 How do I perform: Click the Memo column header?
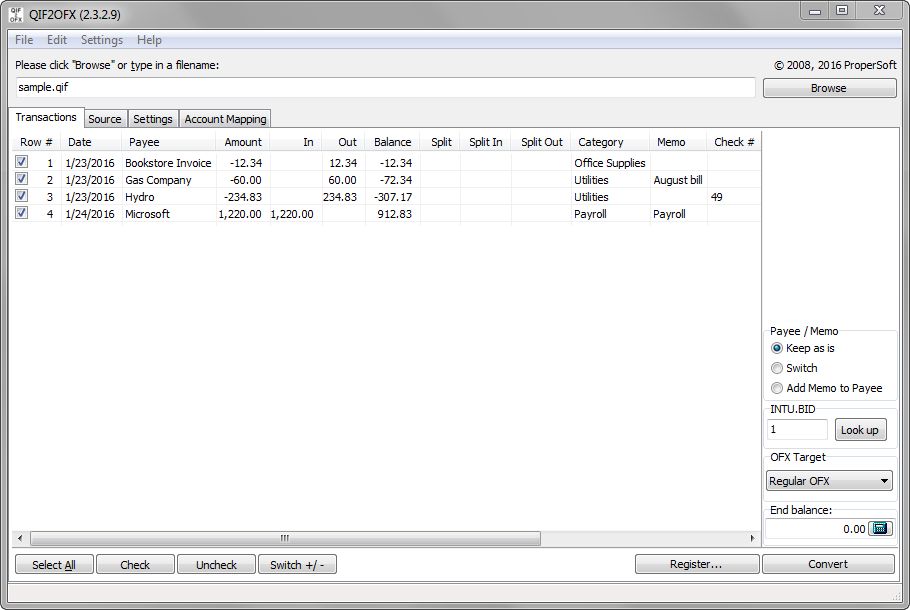[x=678, y=142]
